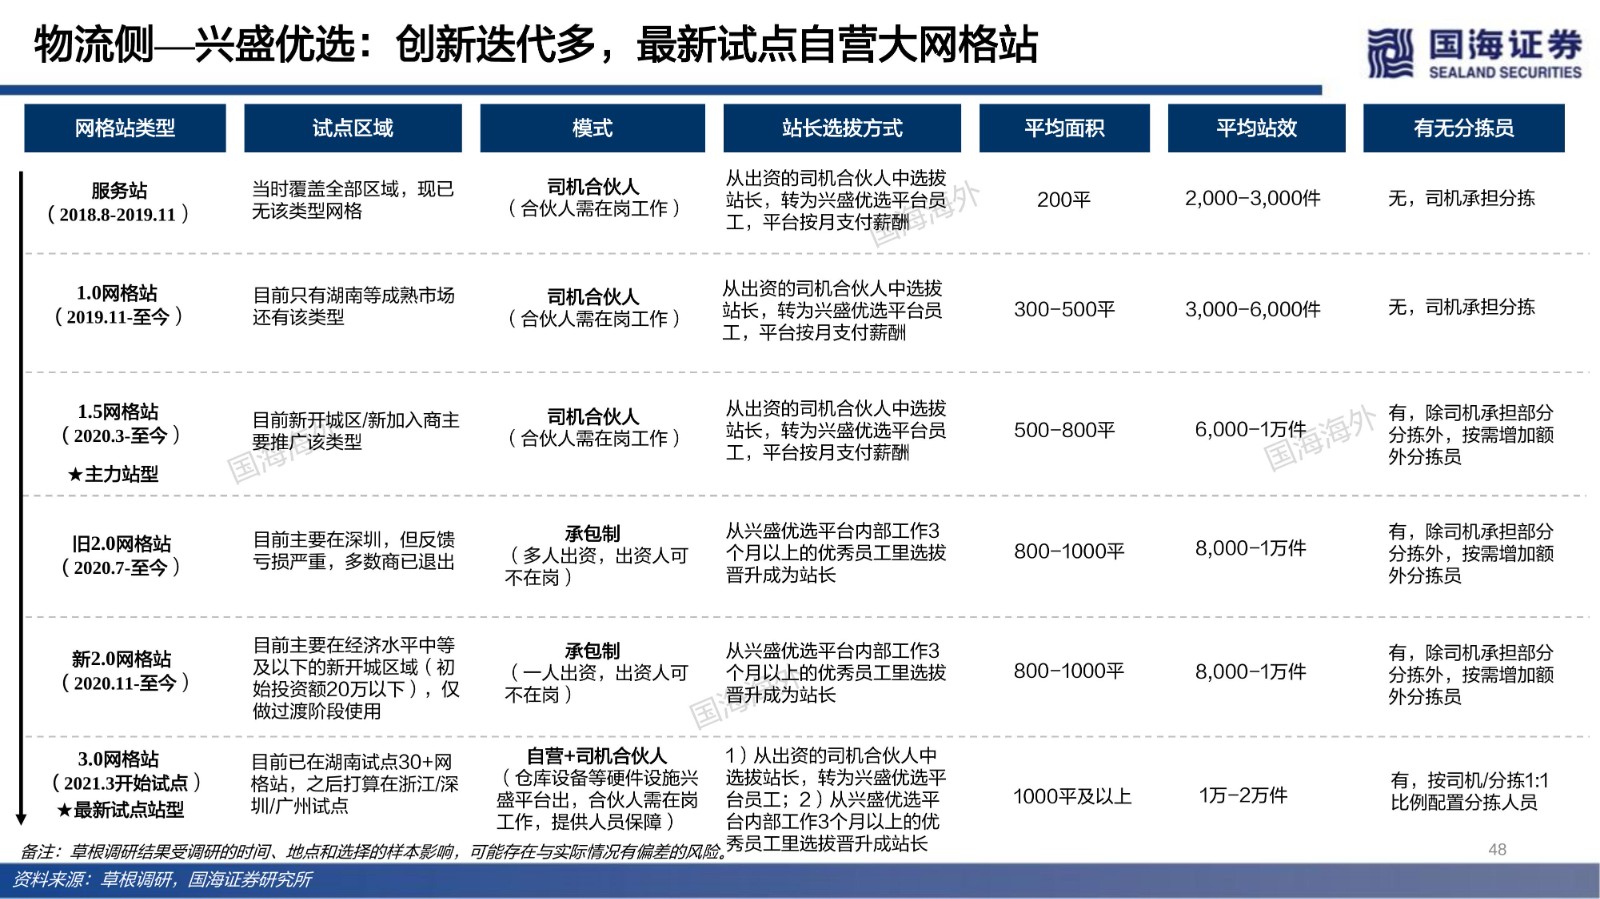The width and height of the screenshot is (1600, 899).
Task: Click 无，司机承担分拣 in 1.0网格站 row
Action: point(1461,308)
